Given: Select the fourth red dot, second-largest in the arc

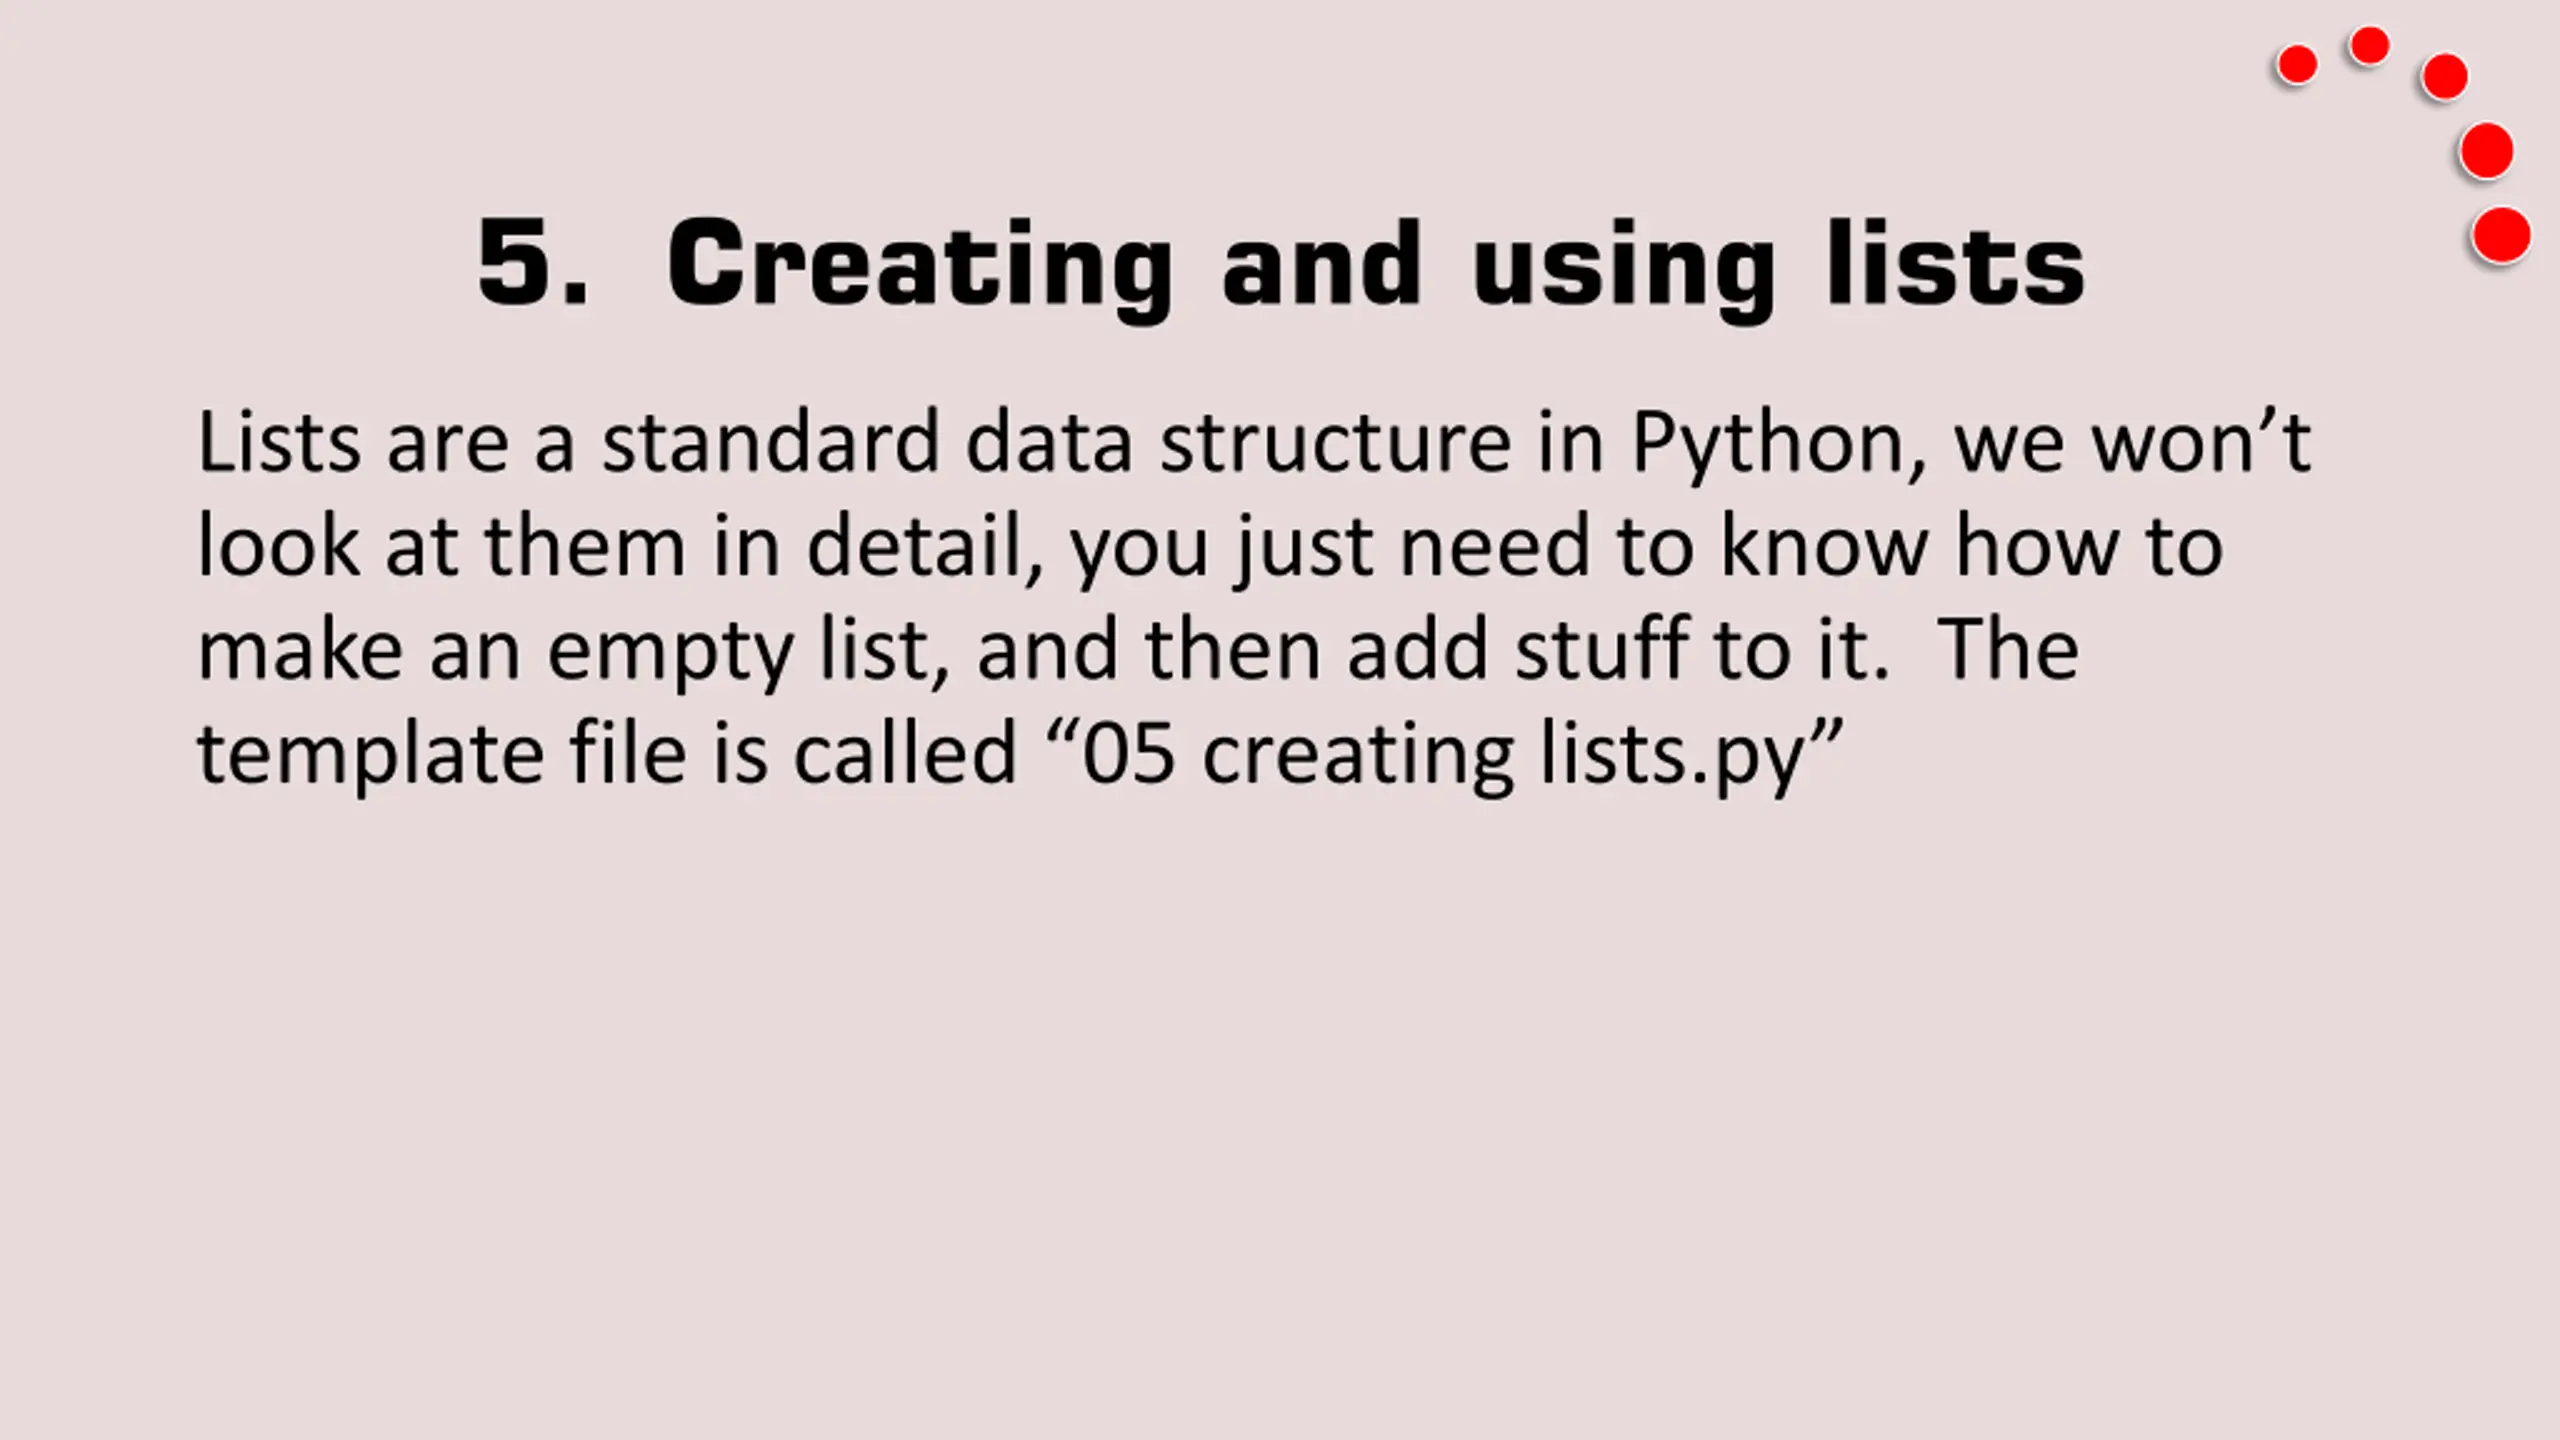Looking at the screenshot, I should pos(2487,152).
